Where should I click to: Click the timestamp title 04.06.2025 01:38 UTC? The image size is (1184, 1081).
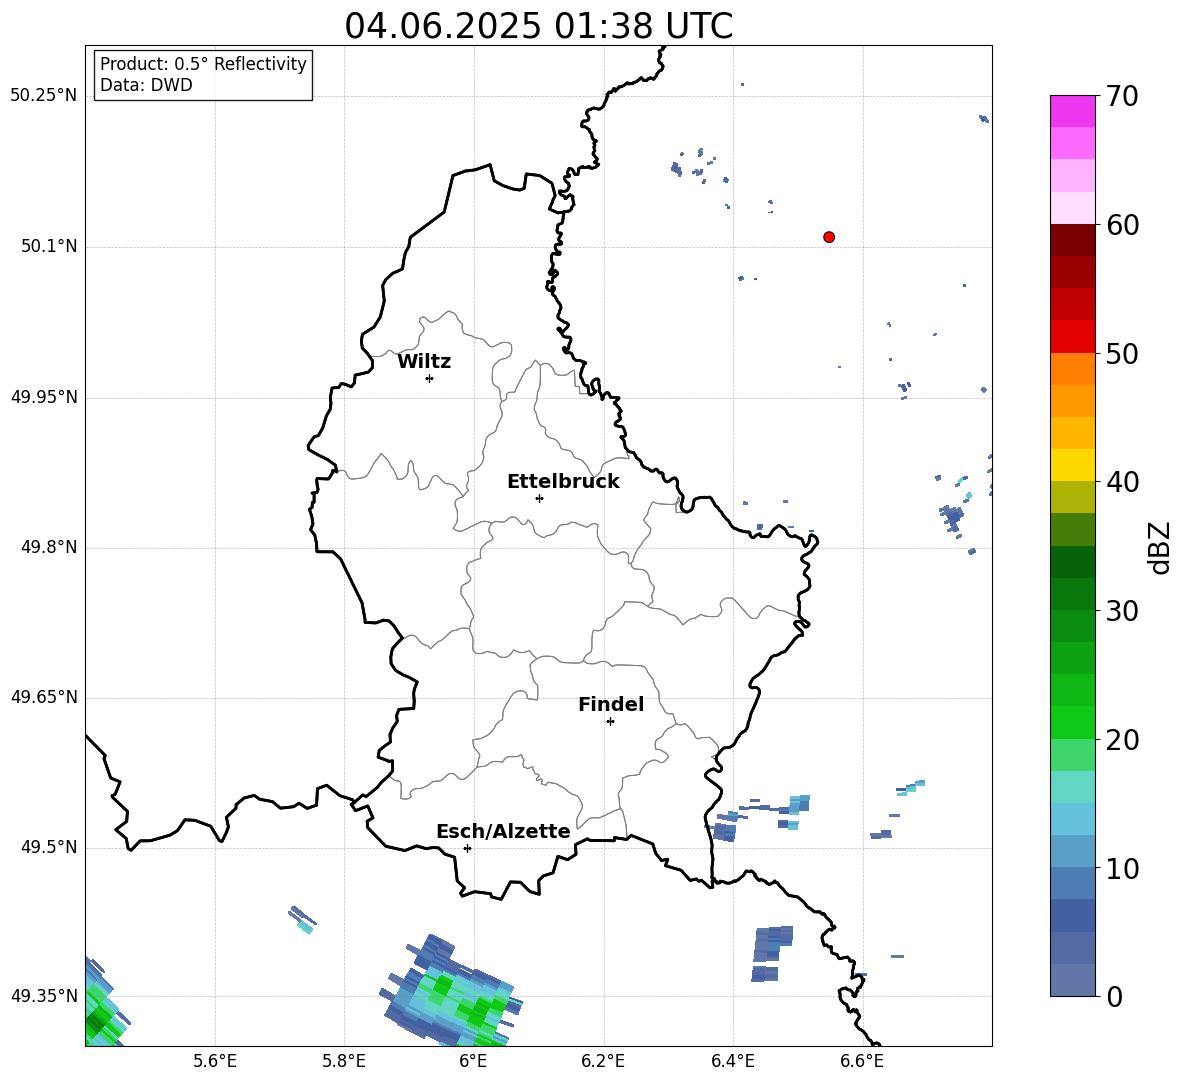[538, 26]
